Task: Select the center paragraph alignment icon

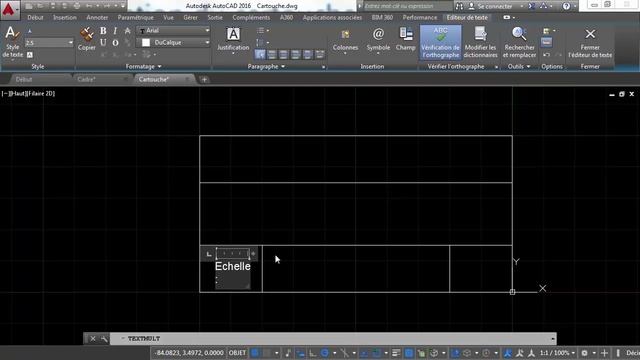Action: (x=284, y=54)
